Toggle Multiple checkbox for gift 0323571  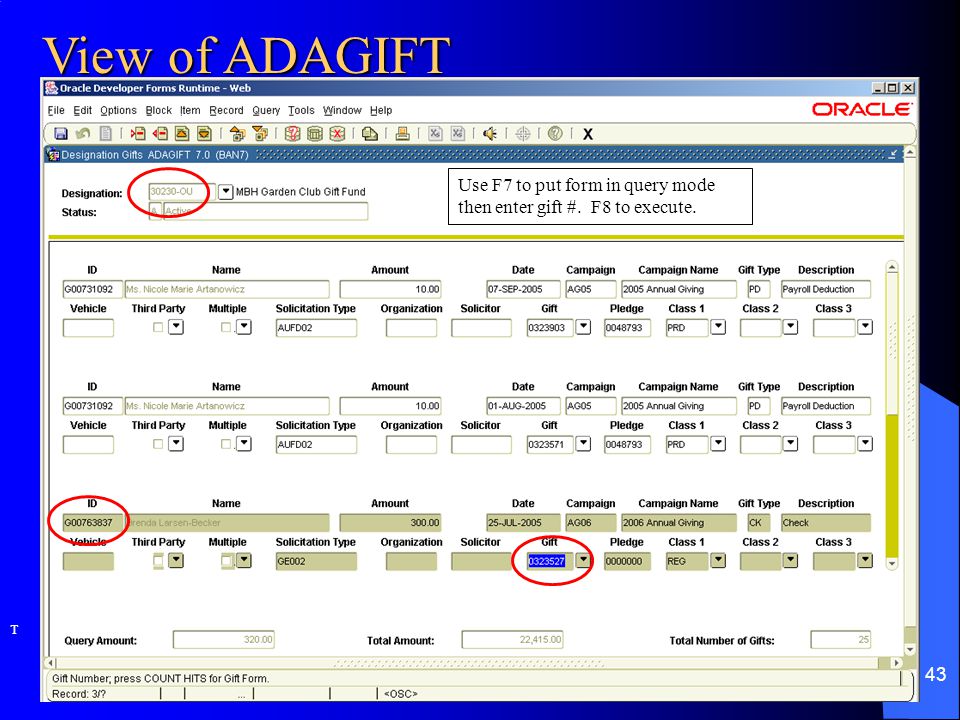pyautogui.click(x=226, y=444)
